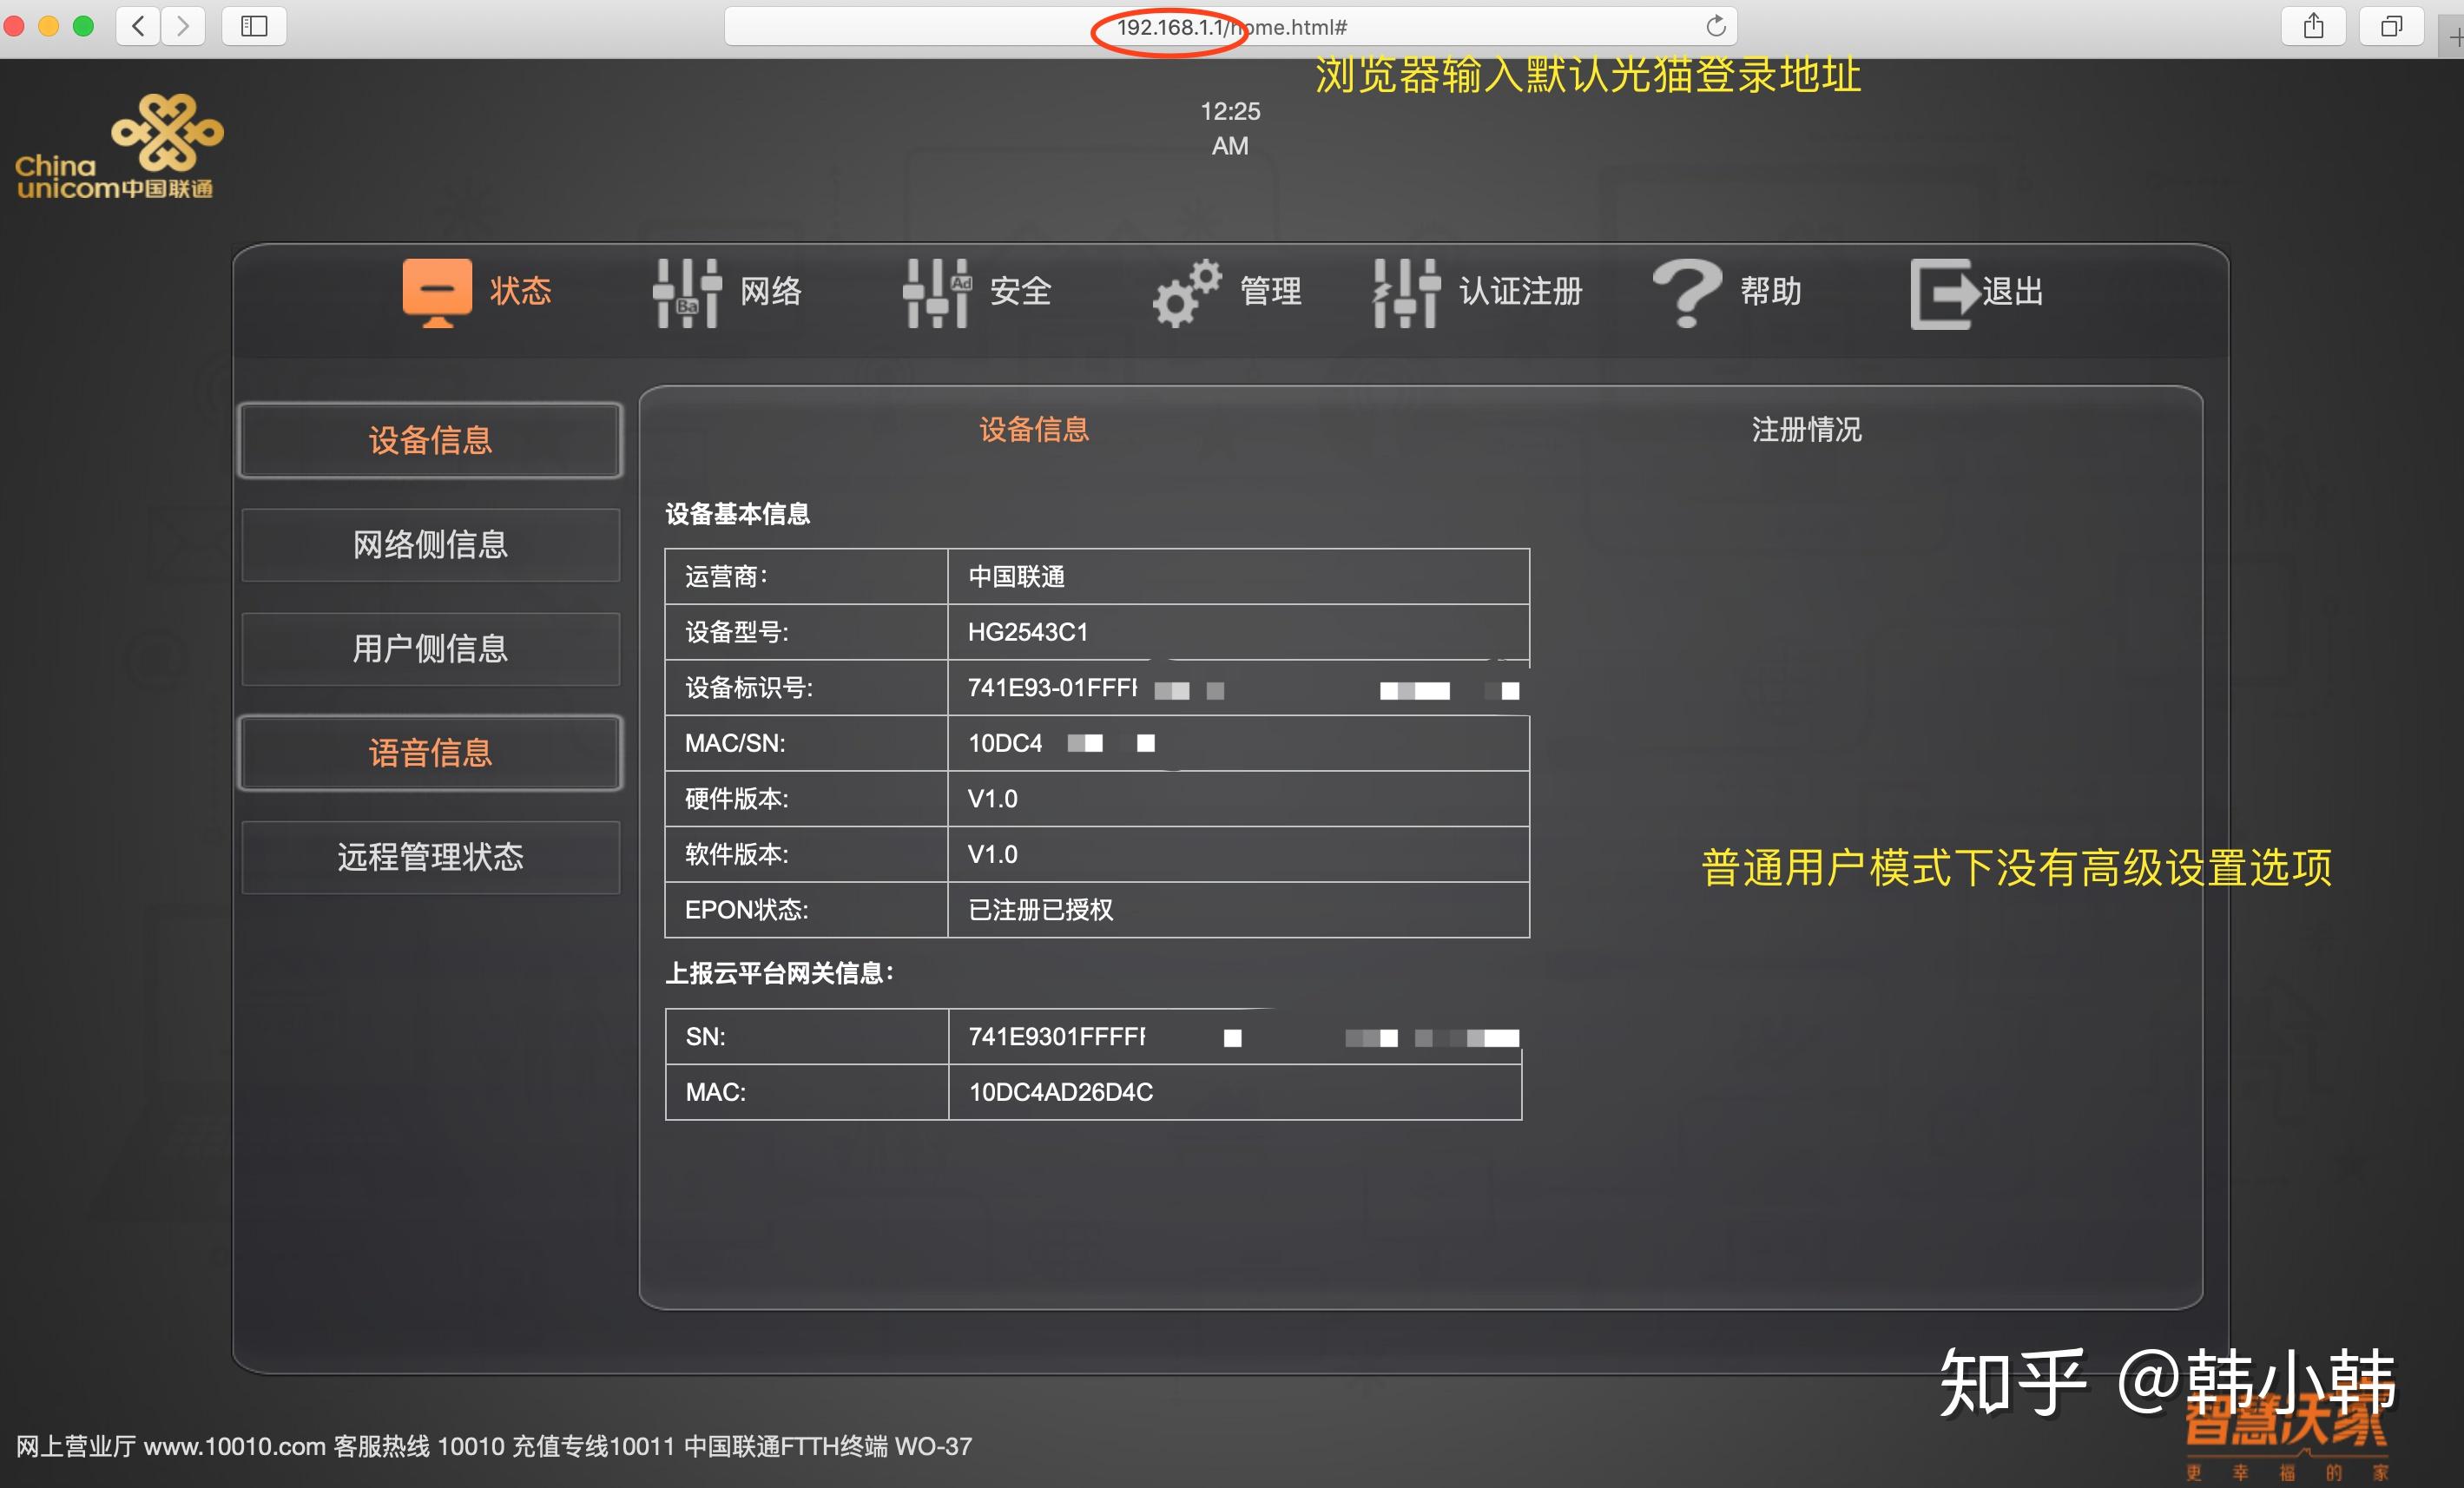2464x1488 pixels.
Task: Click the MAC/SN value 10DC4
Action: point(1005,743)
